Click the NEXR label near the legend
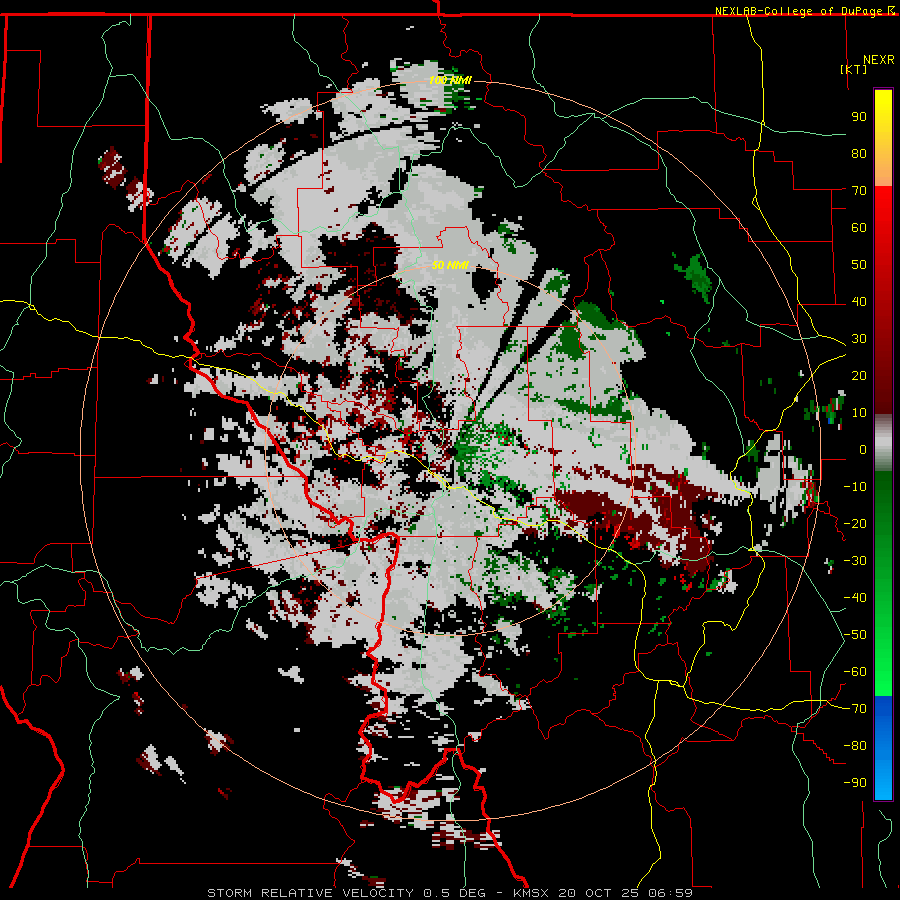 [879, 60]
